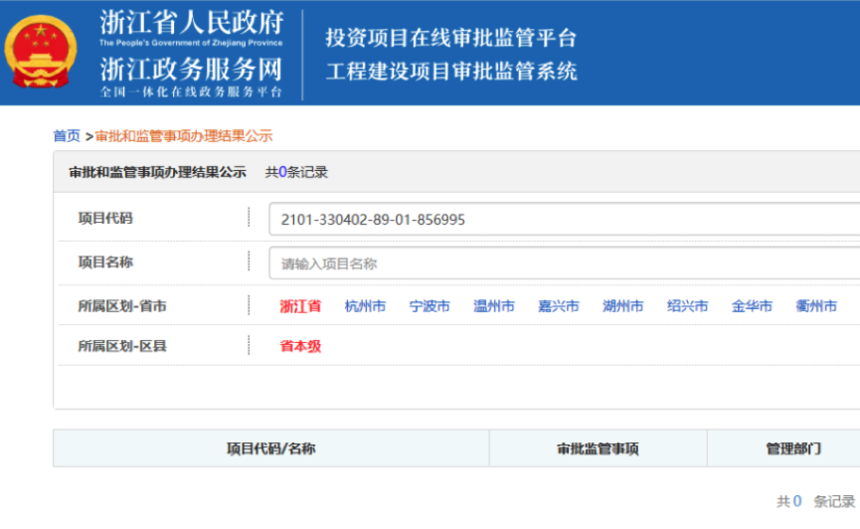Image resolution: width=860 pixels, height=529 pixels.
Task: Open the 首页 breadcrumb link
Action: pyautogui.click(x=66, y=136)
